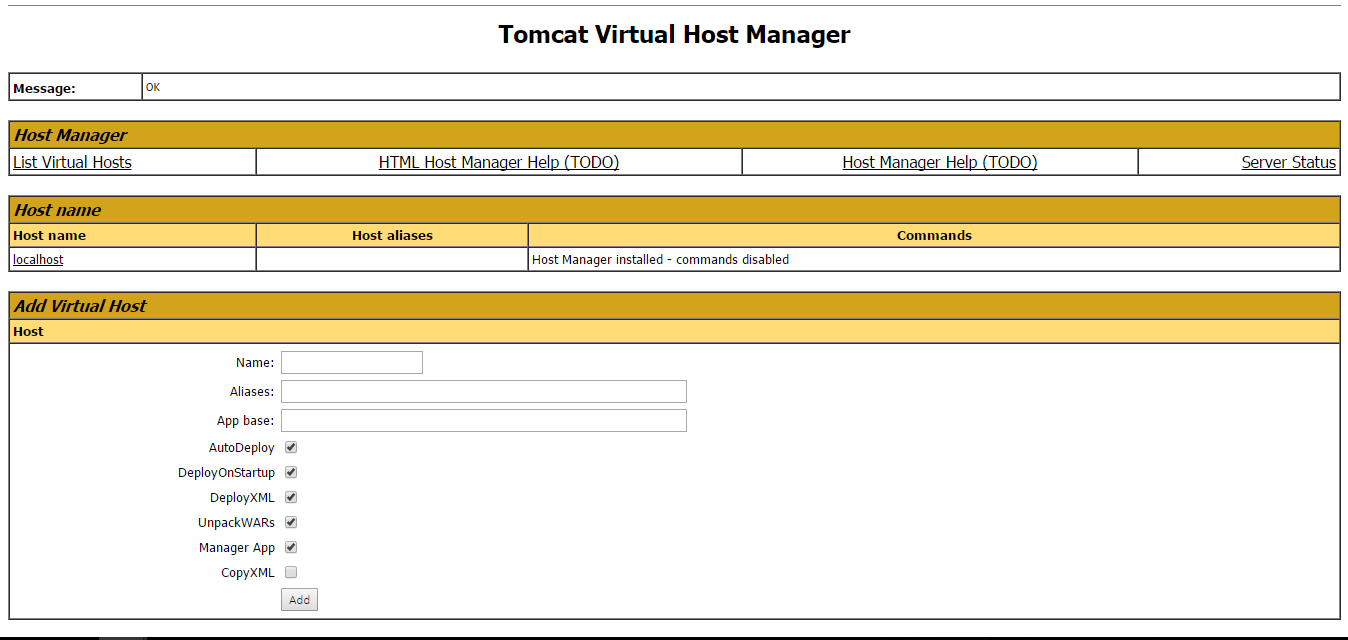Uncheck the Manager App checkbox
The height and width of the screenshot is (640, 1348).
tap(291, 547)
